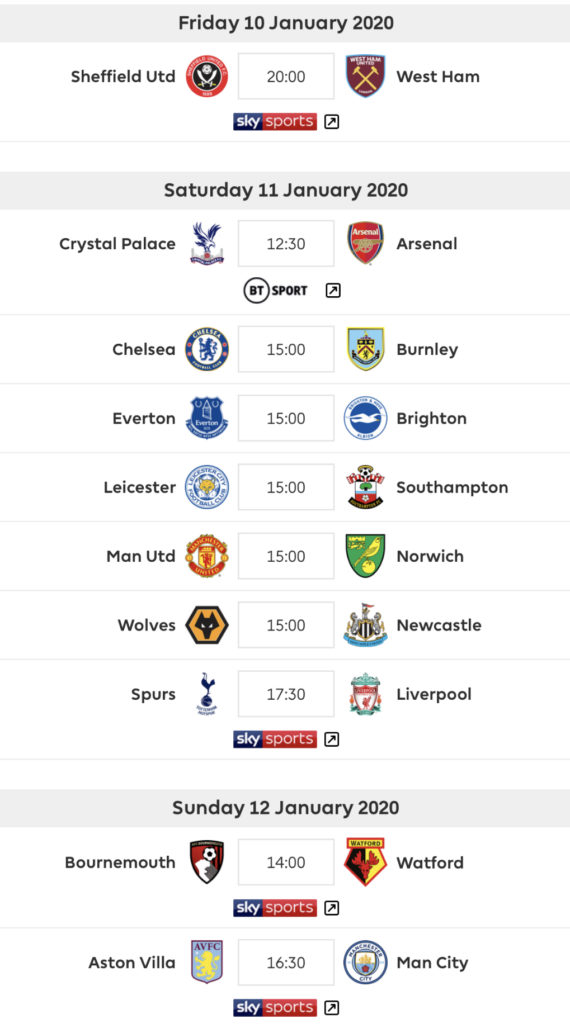Select the Watford club badge
Viewport: 570px width, 1024px height.
[x=365, y=862]
